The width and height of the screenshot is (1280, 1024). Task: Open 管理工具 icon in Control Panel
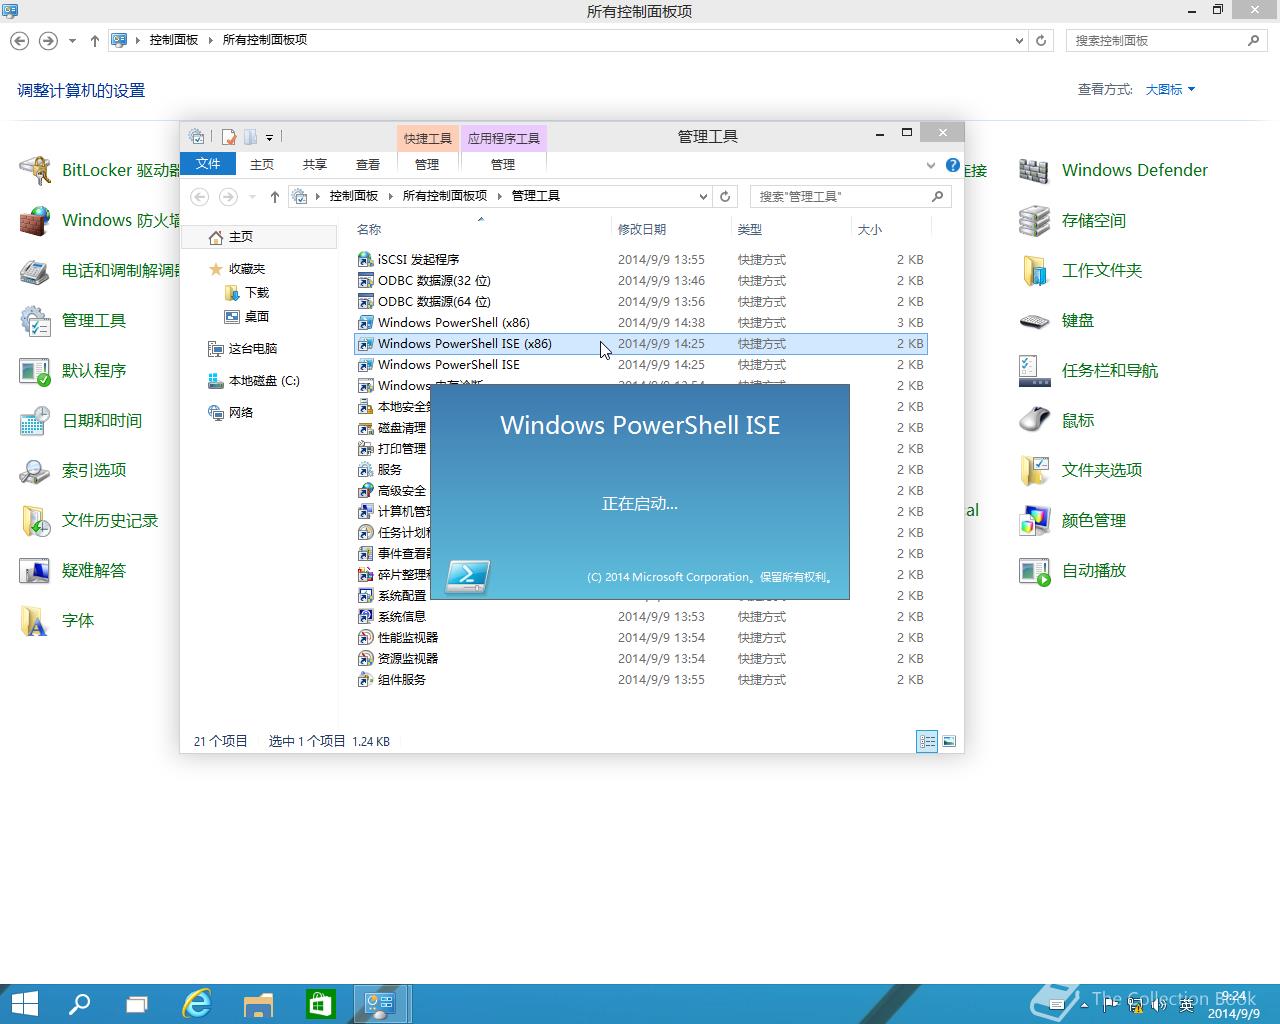(x=35, y=320)
